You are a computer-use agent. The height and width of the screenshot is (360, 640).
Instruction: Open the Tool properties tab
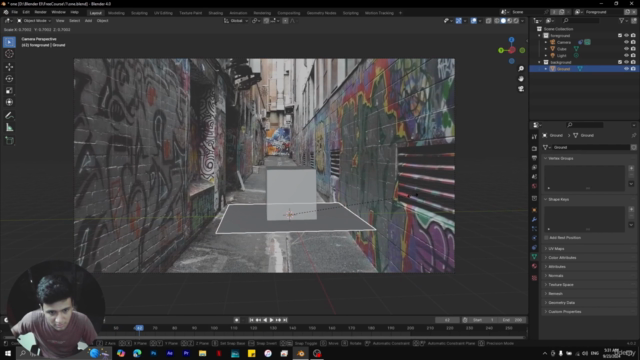pos(534,137)
